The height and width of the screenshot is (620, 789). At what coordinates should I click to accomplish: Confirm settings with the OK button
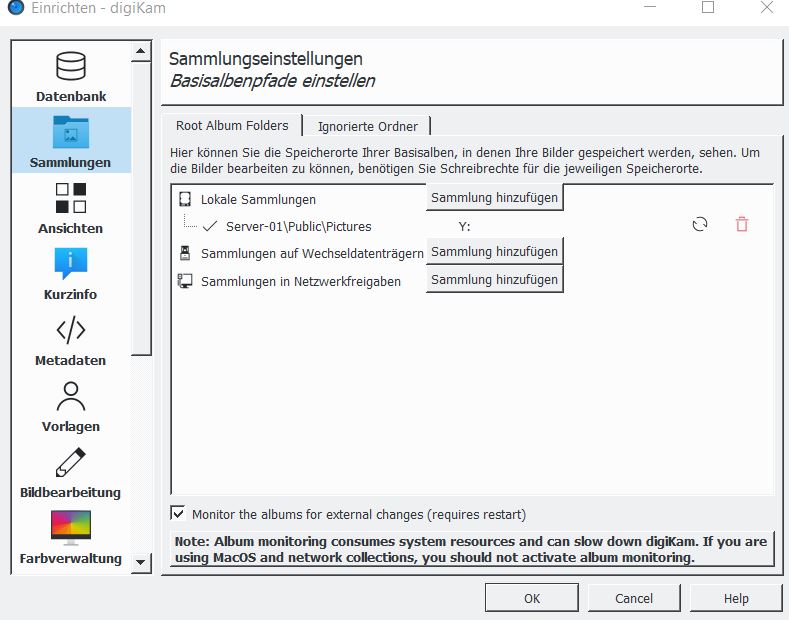pos(531,598)
